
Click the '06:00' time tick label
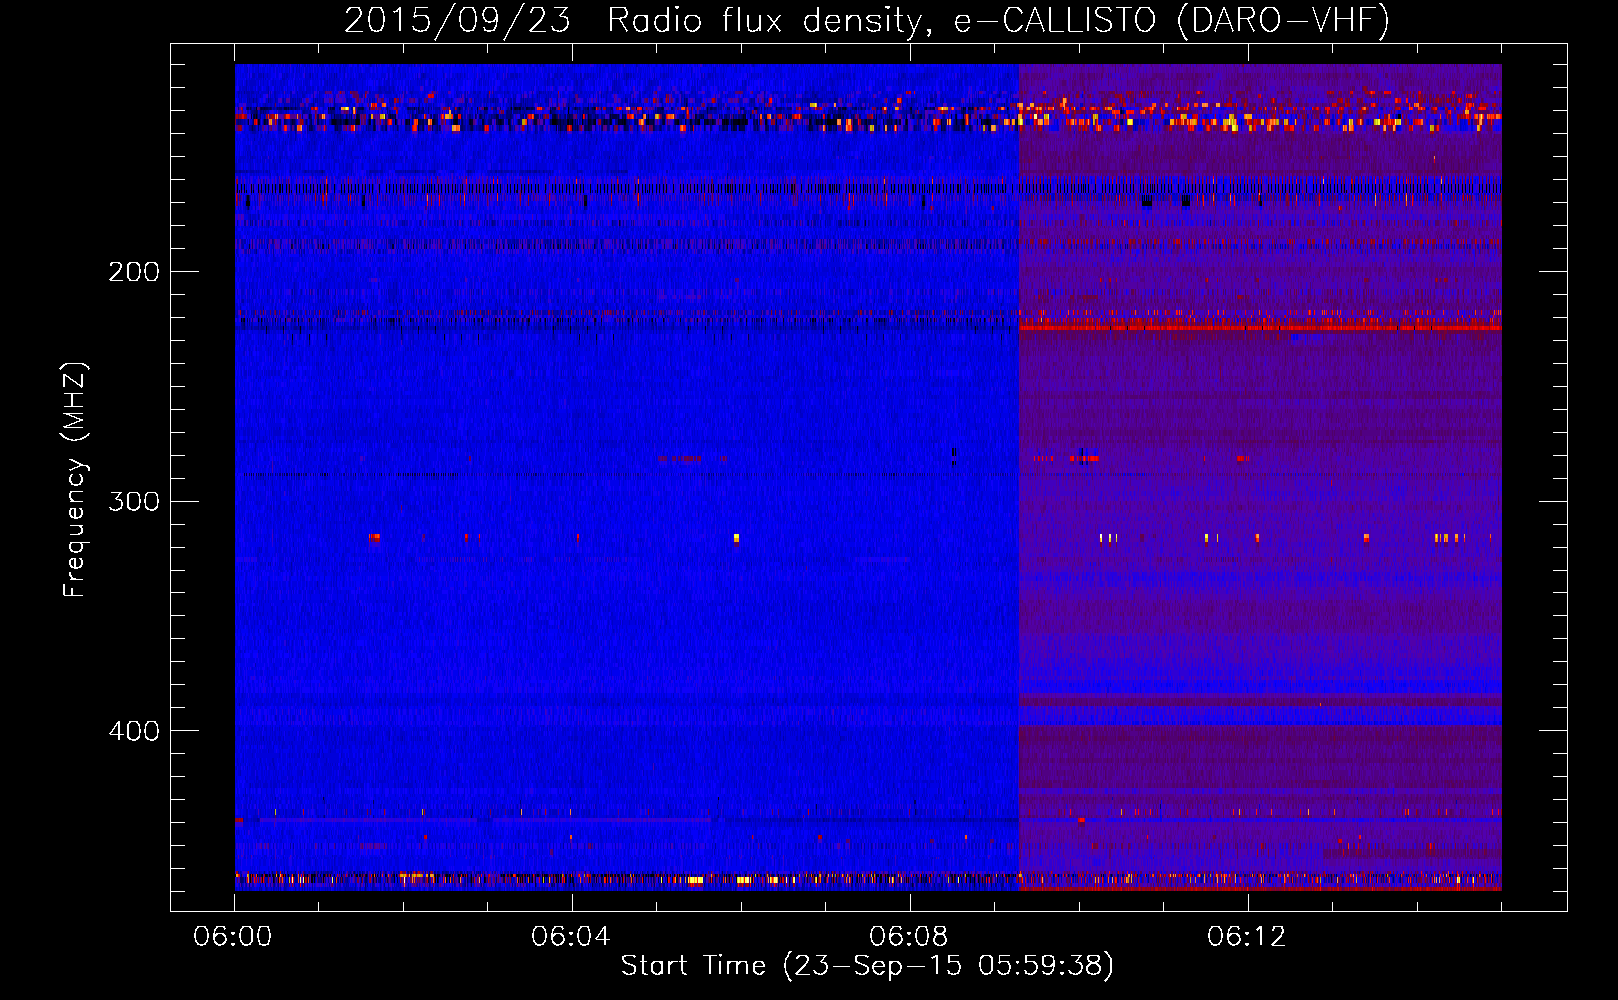click(233, 937)
